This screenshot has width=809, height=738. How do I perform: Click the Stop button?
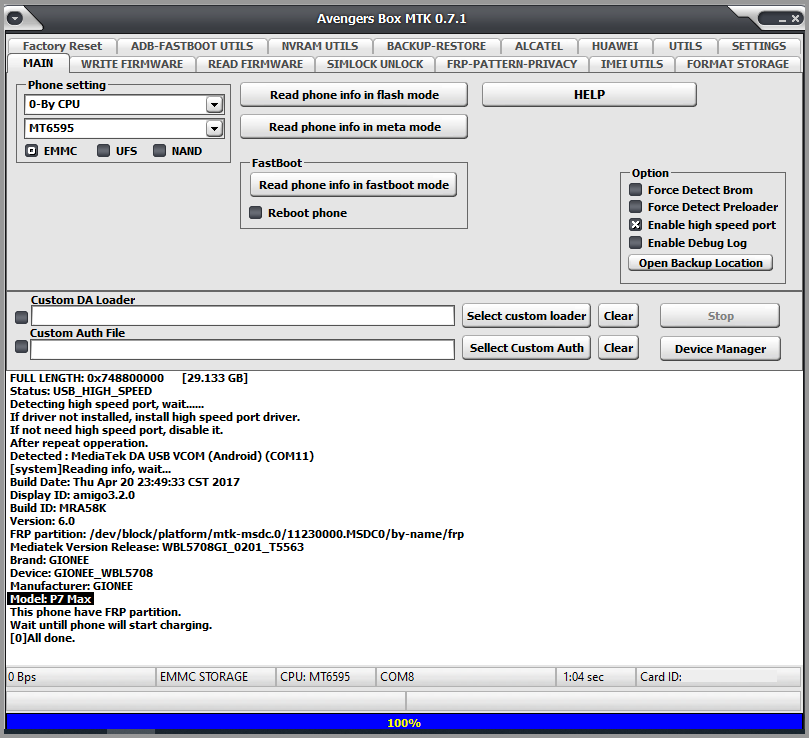720,316
